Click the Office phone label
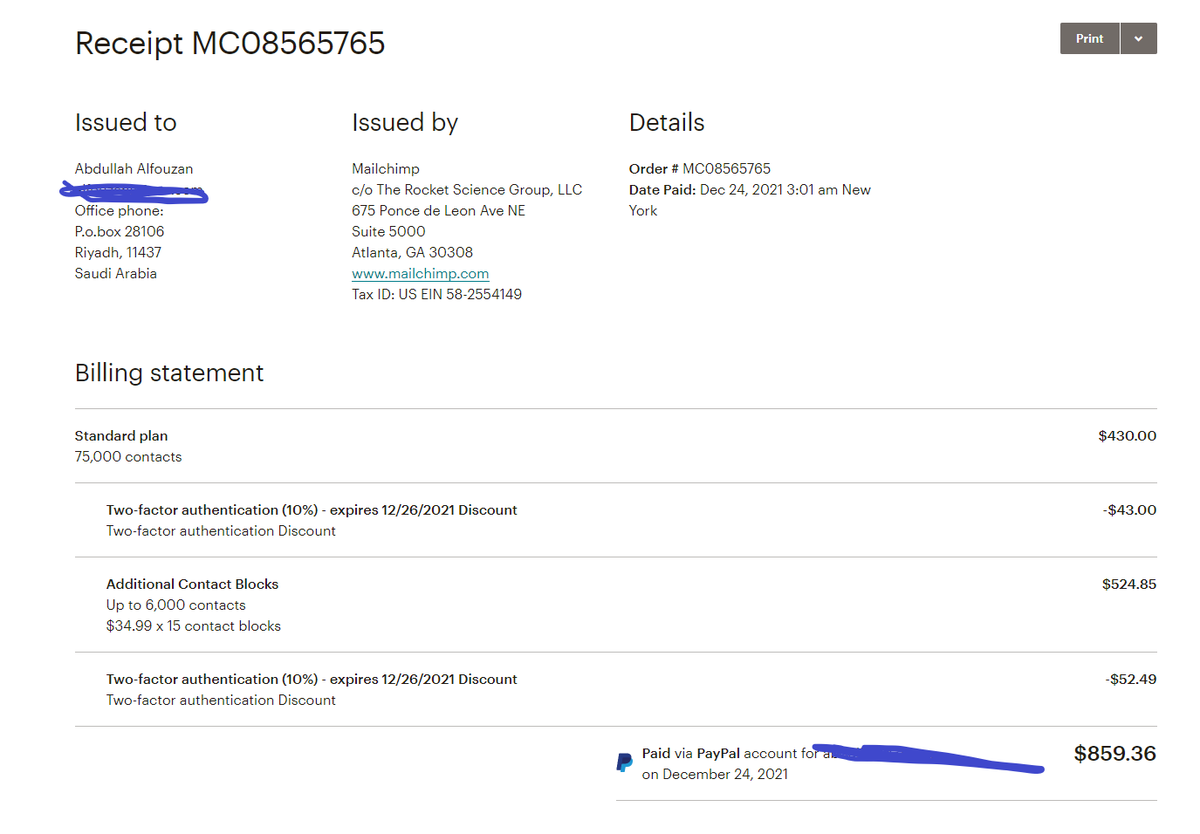This screenshot has height=834, width=1200. click(119, 210)
